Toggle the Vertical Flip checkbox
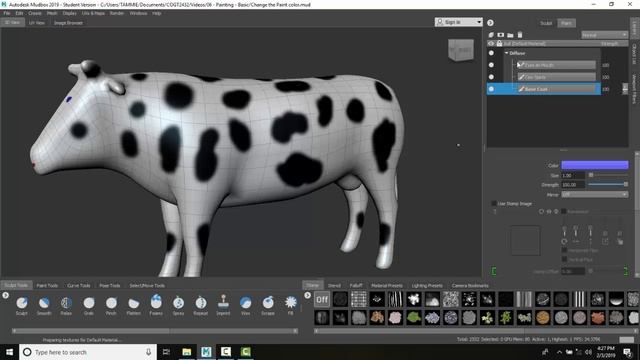This screenshot has height=360, width=640. click(564, 259)
